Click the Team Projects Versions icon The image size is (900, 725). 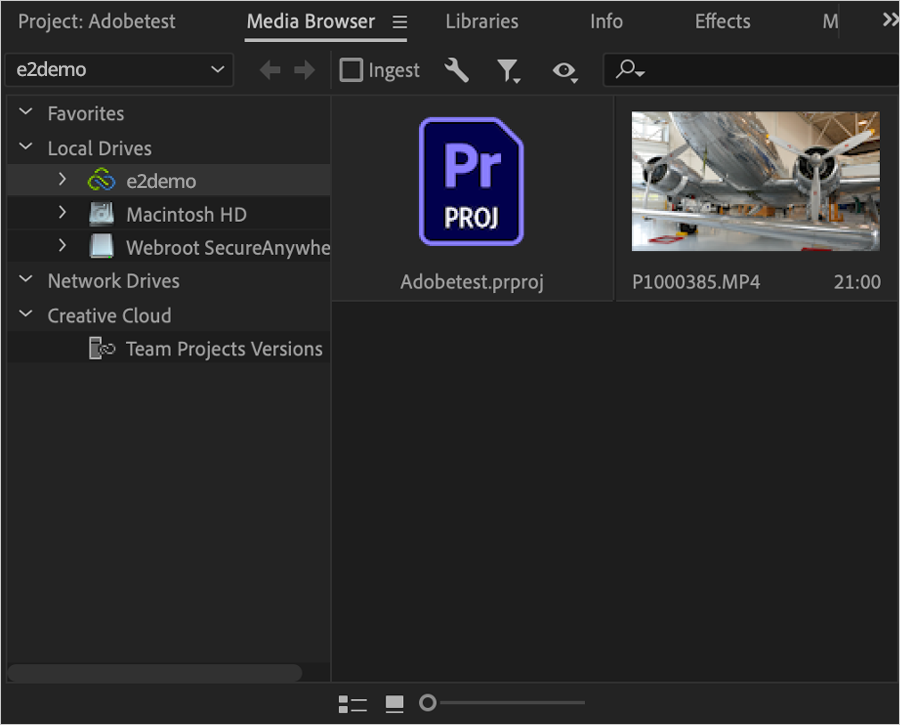point(102,348)
